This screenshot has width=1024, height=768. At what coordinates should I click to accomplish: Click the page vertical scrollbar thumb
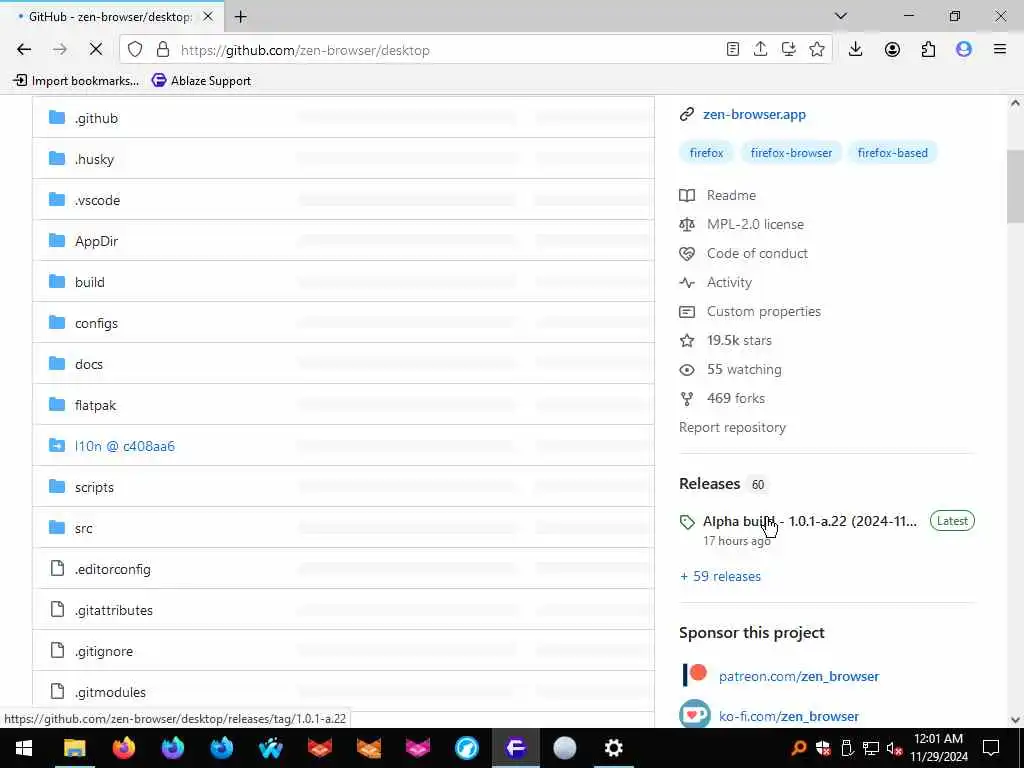coord(1015,187)
